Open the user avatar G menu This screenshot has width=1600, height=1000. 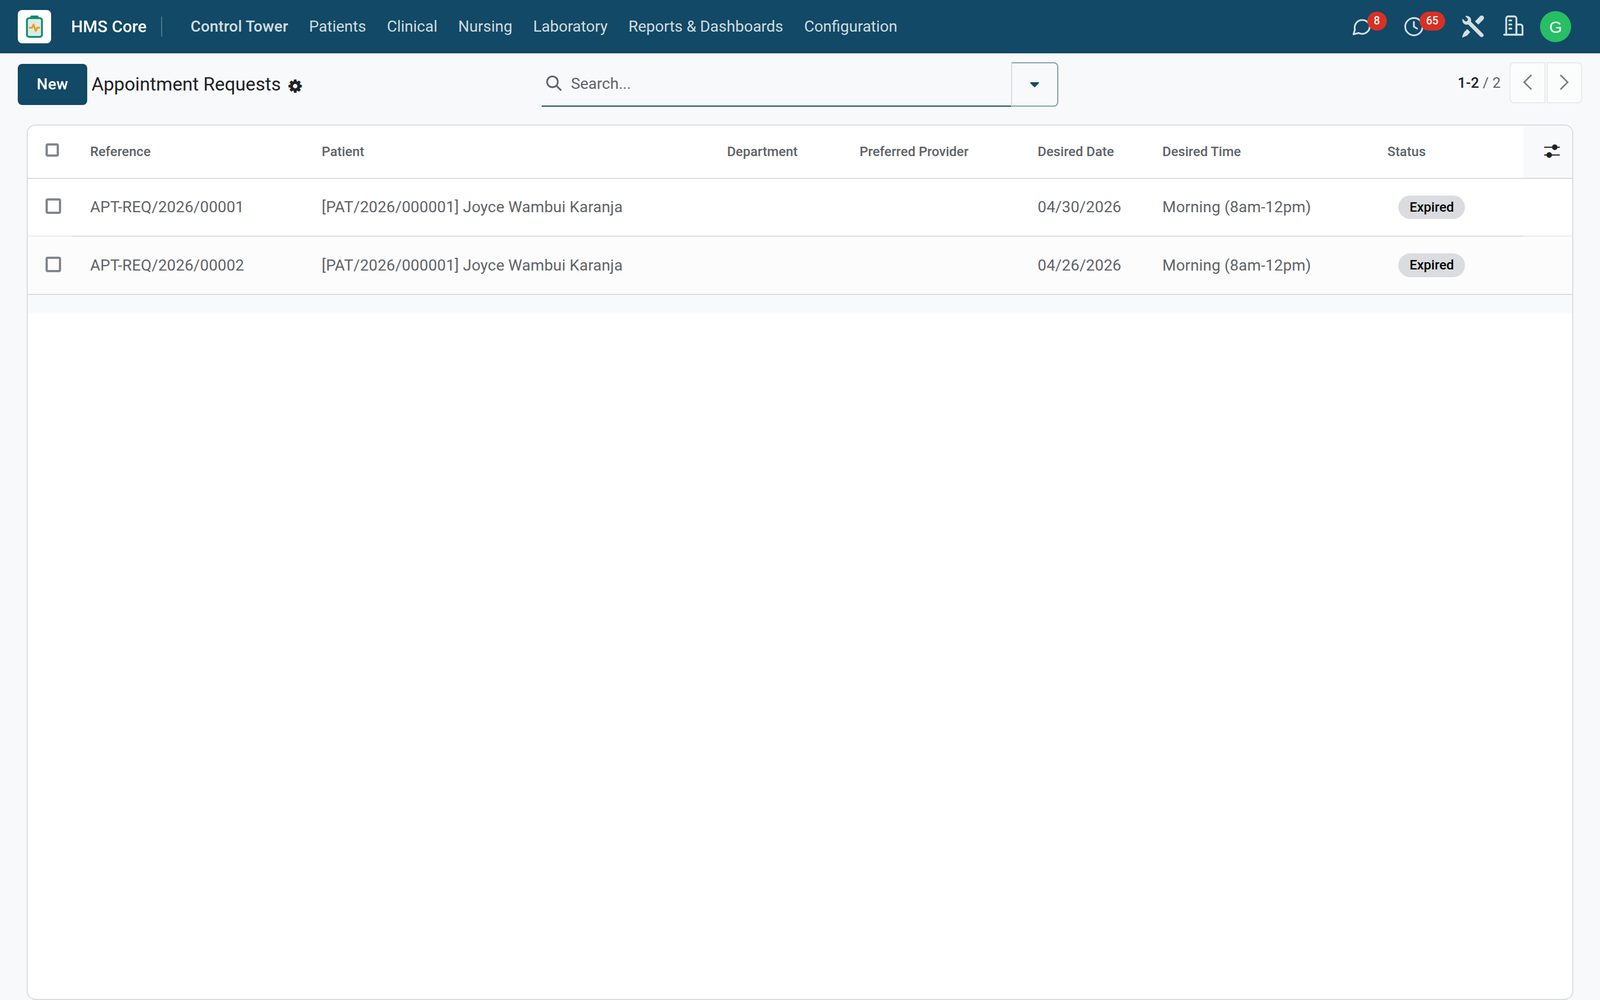click(1555, 27)
